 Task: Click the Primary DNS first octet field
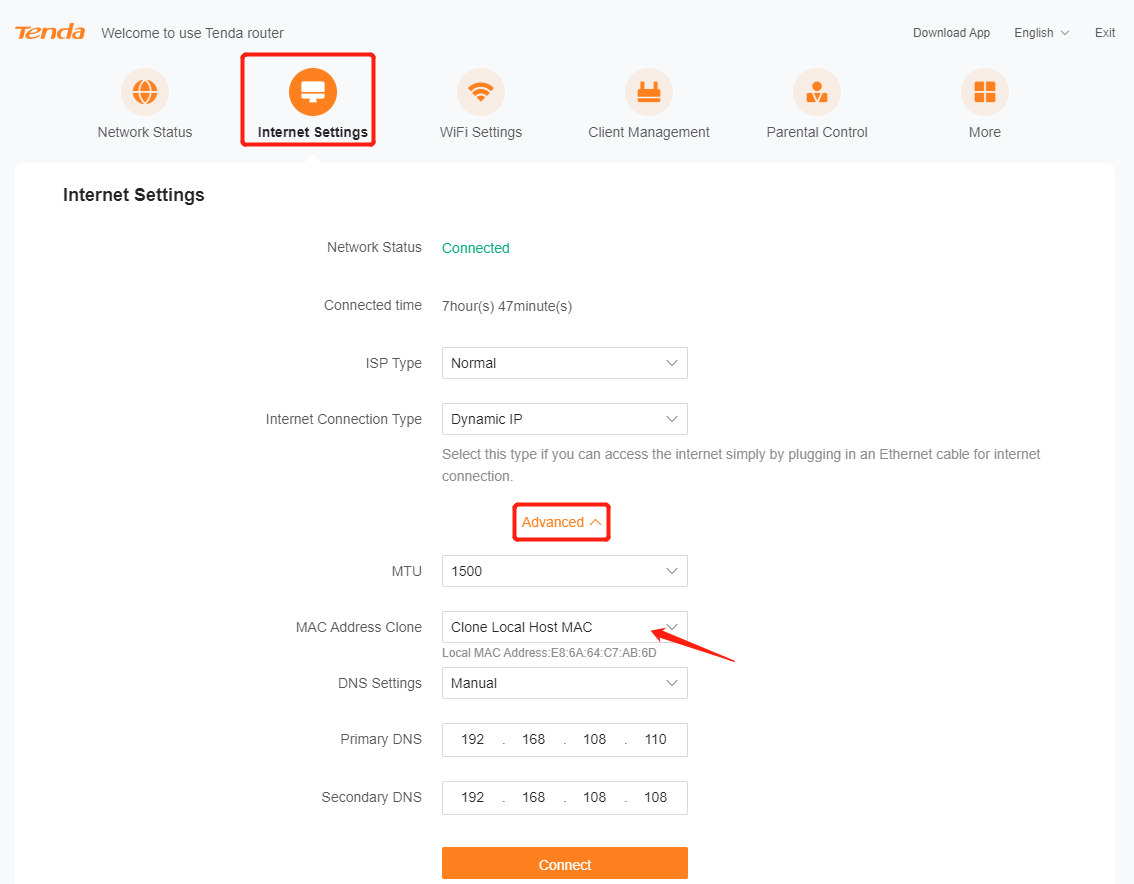[x=473, y=740]
